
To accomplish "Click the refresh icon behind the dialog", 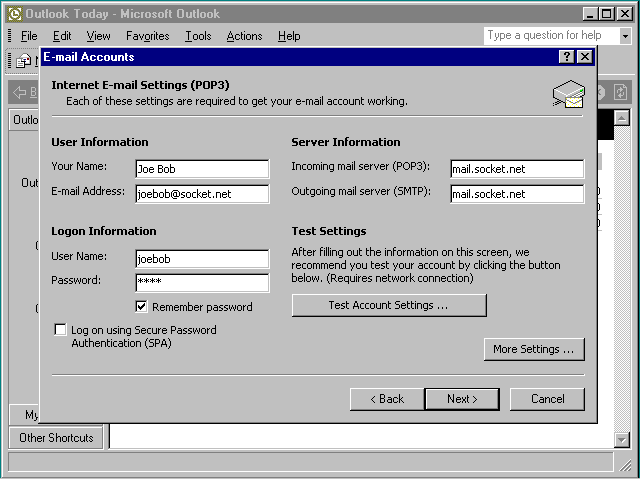I will (620, 92).
